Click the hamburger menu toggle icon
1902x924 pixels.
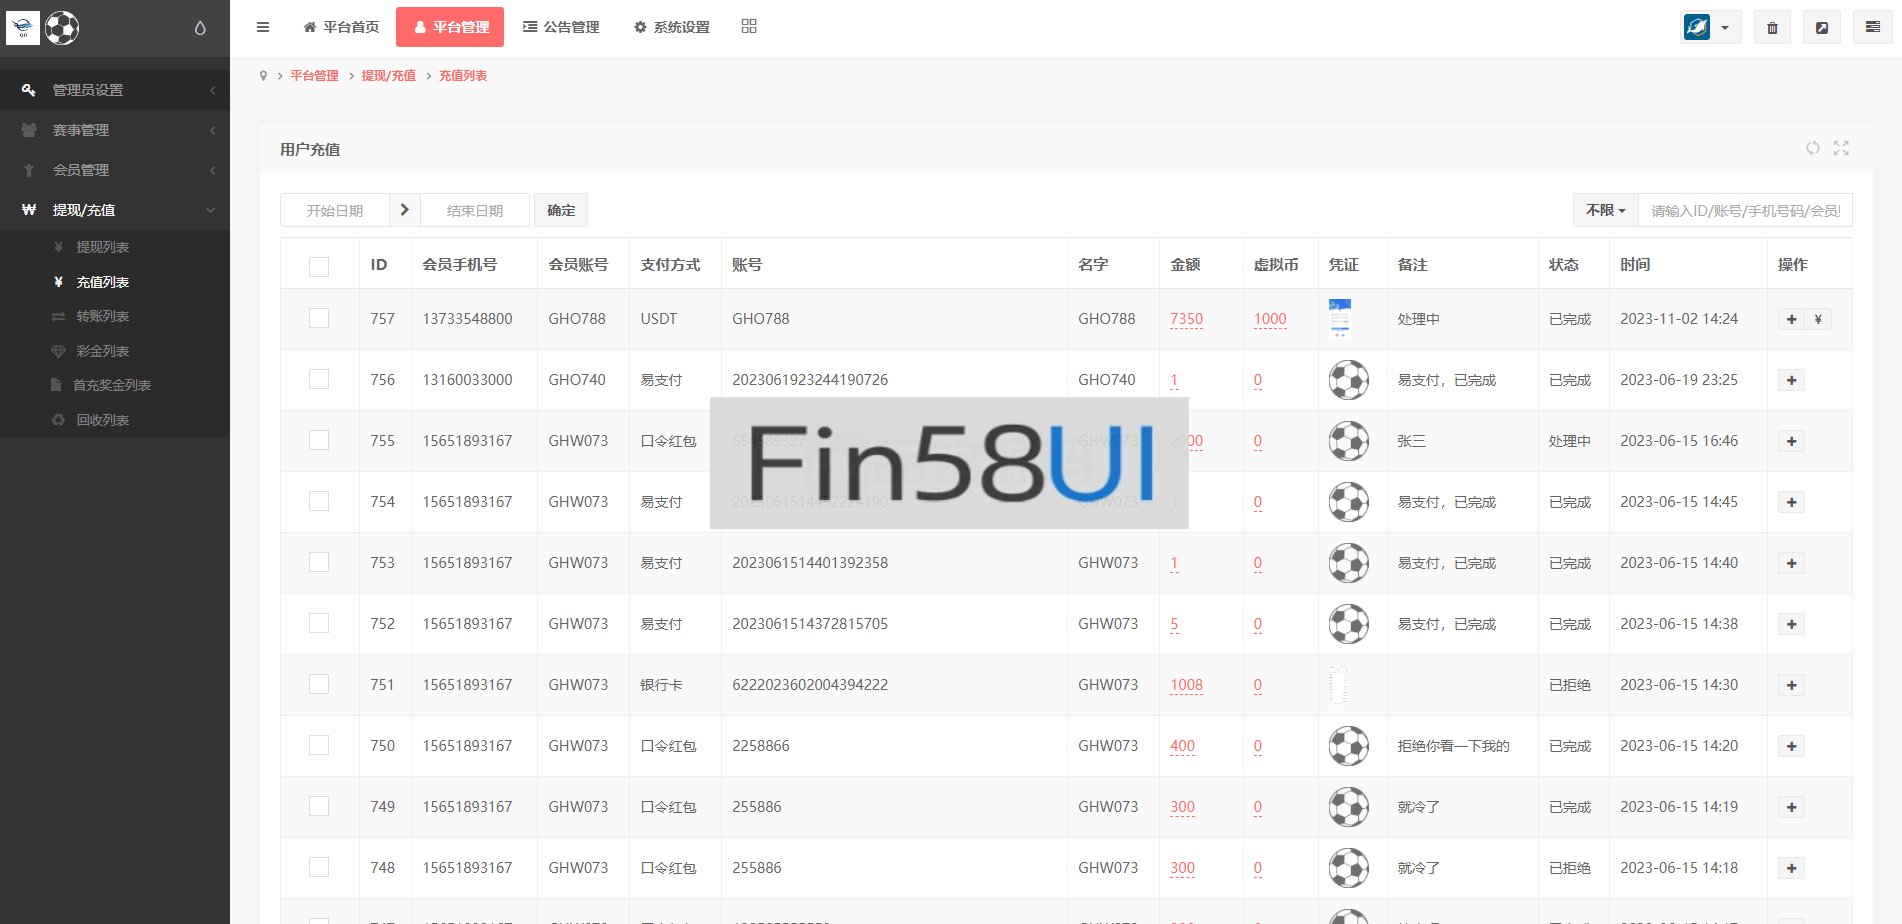(263, 27)
